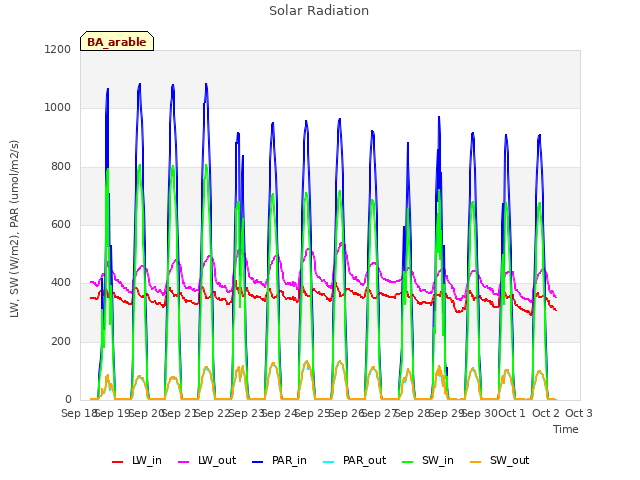The width and height of the screenshot is (640, 480).
Task: Click the Sep 18 x-axis date label
Action: tap(78, 413)
